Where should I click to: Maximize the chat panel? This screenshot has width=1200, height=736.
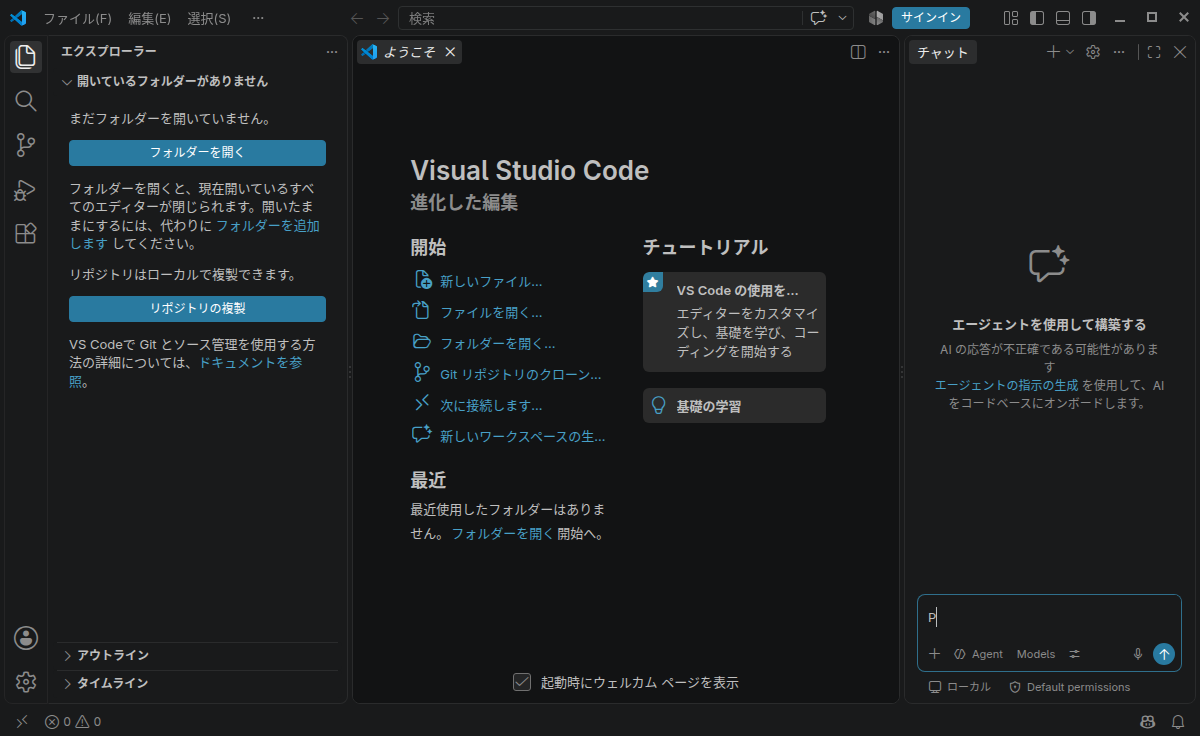1154,52
